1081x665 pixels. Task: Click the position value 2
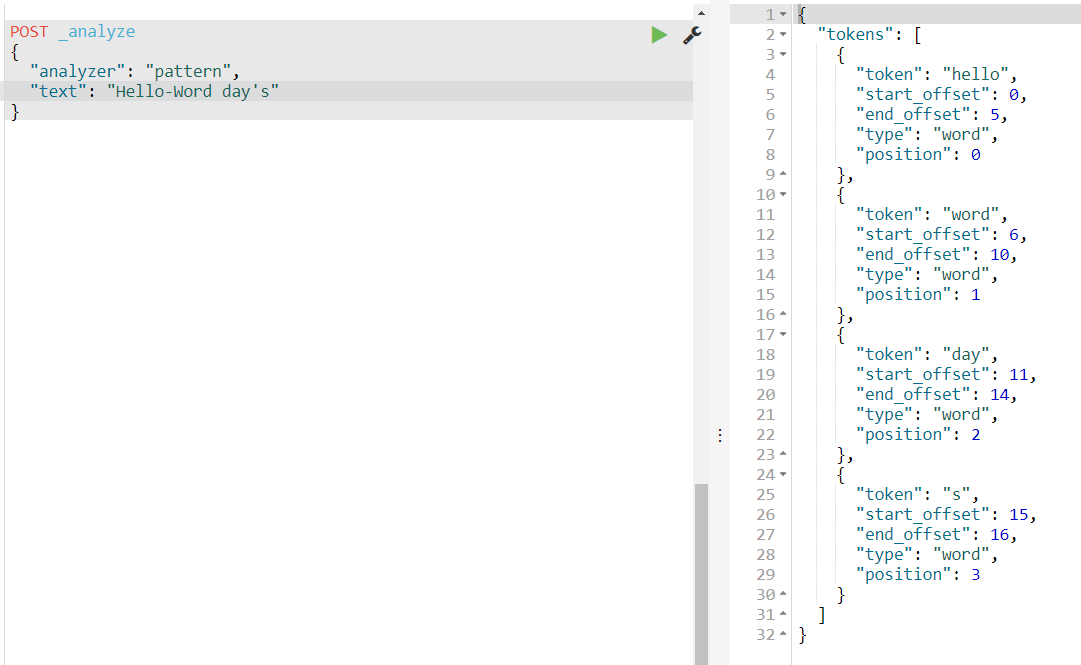pos(976,434)
